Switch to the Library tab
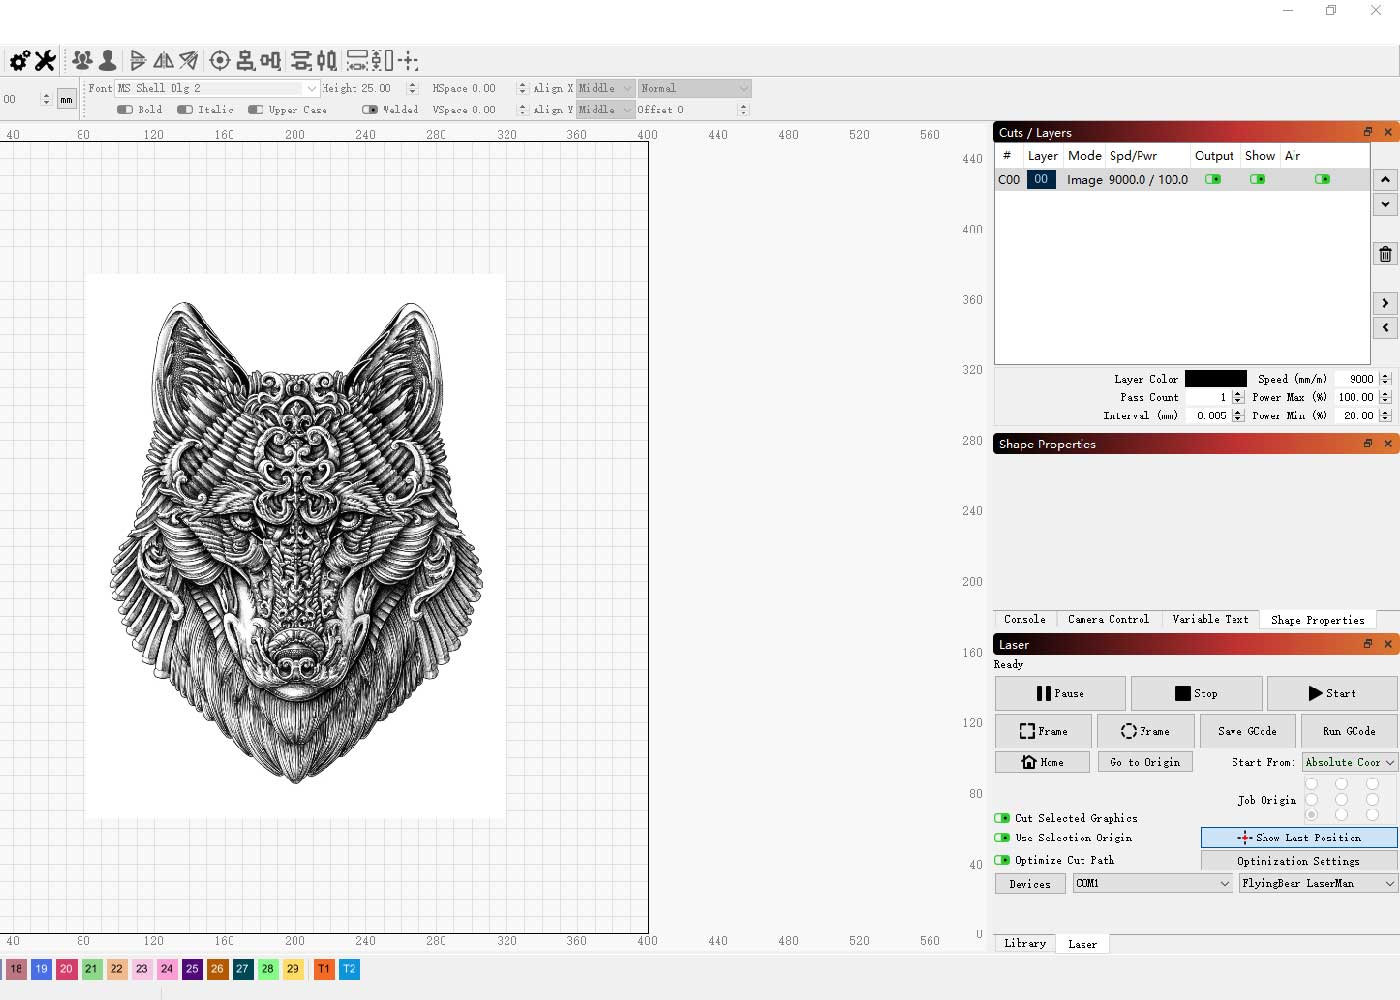 (x=1025, y=943)
